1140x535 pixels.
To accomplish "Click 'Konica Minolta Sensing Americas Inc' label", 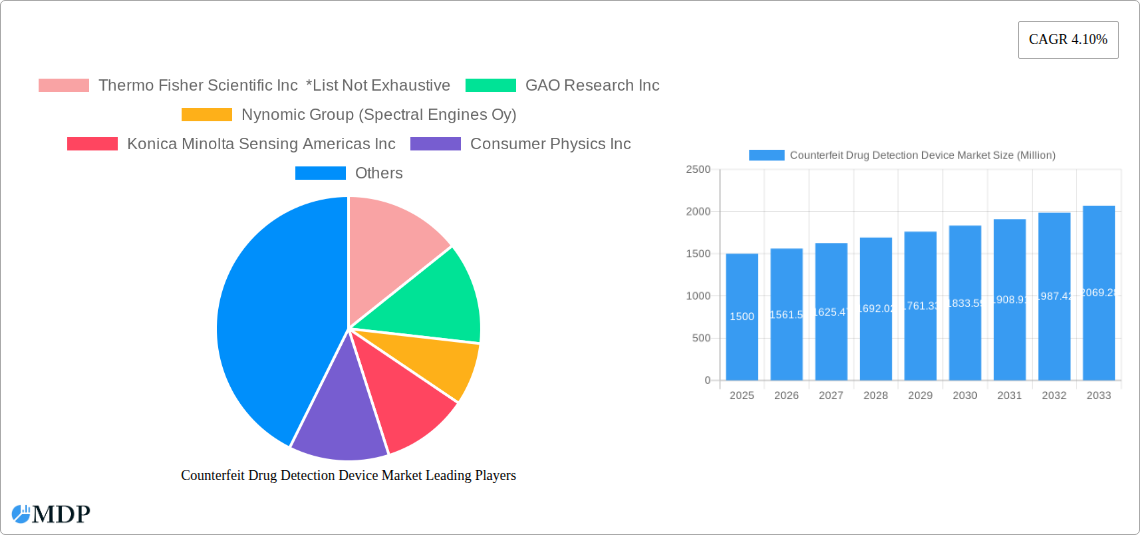I will point(261,144).
